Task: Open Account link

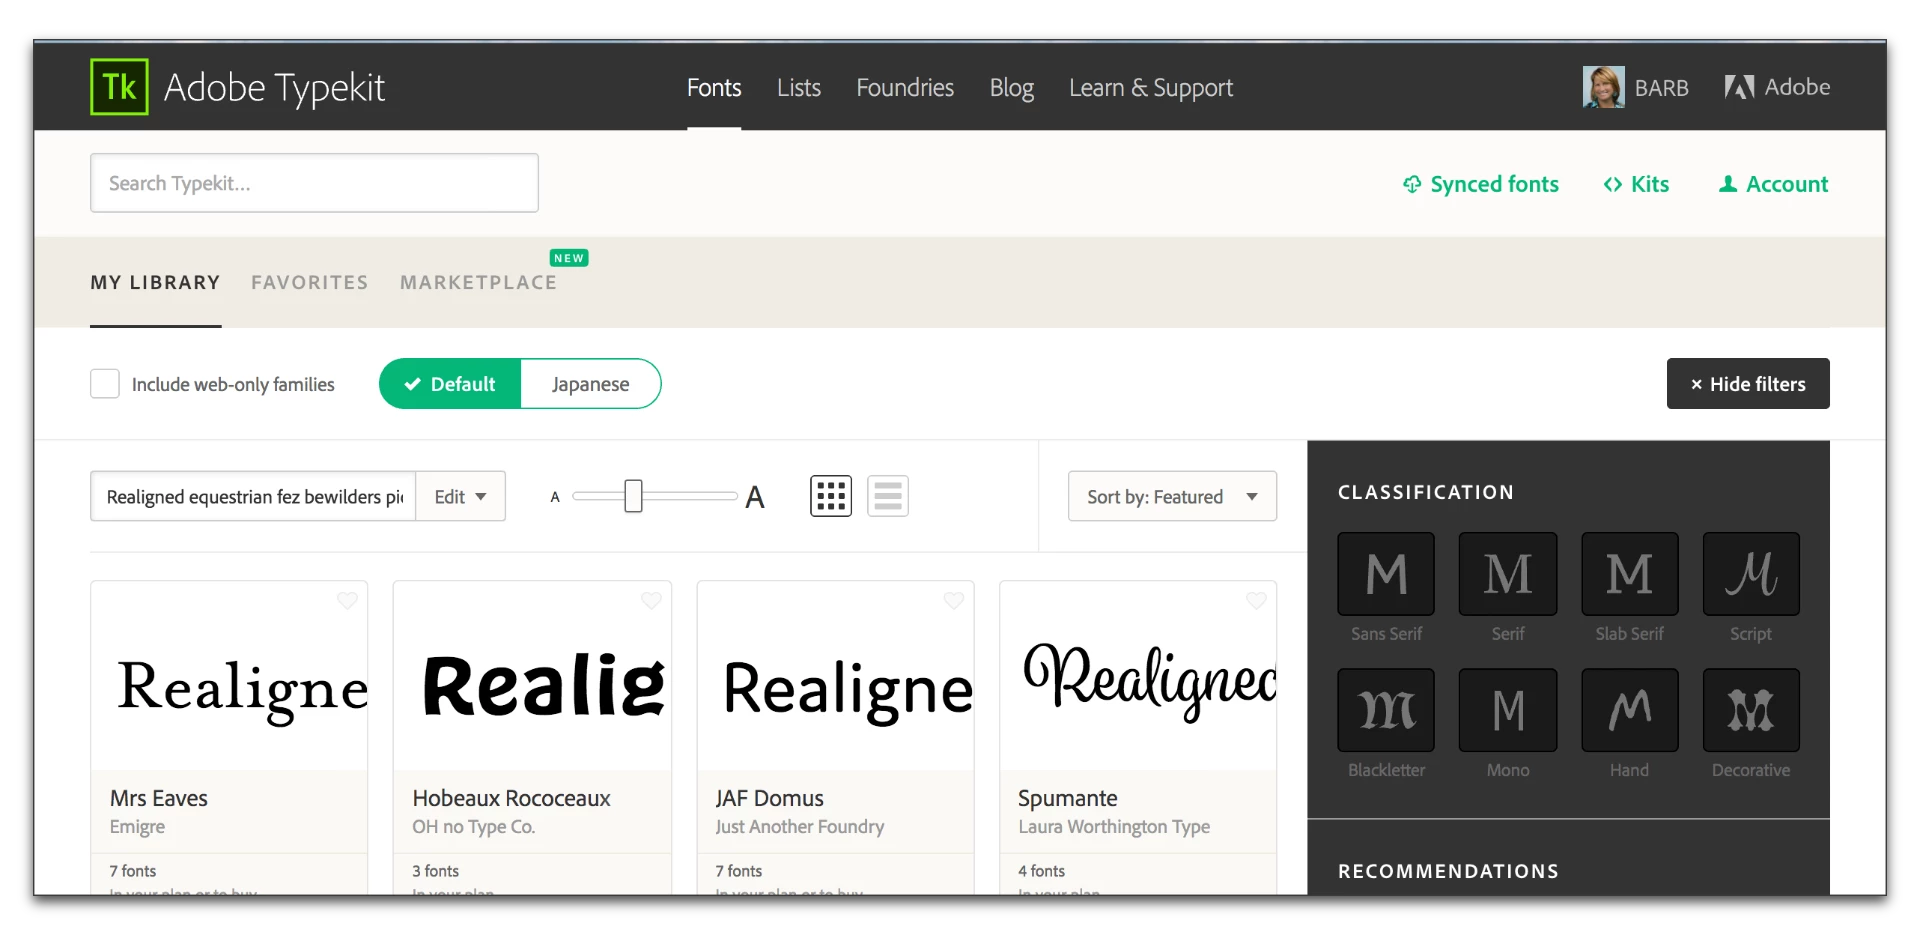Action: [1774, 184]
